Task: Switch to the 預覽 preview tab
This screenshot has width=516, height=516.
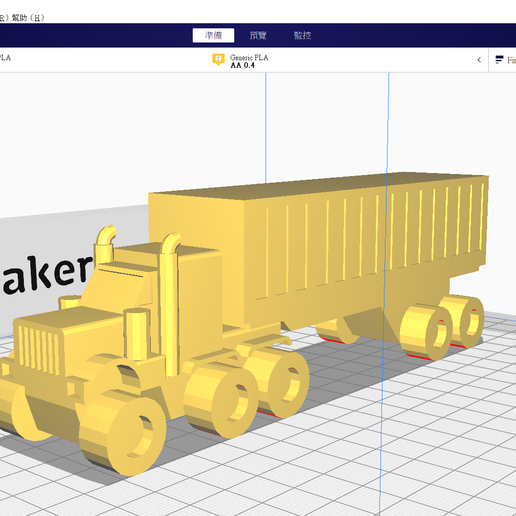Action: coord(258,35)
